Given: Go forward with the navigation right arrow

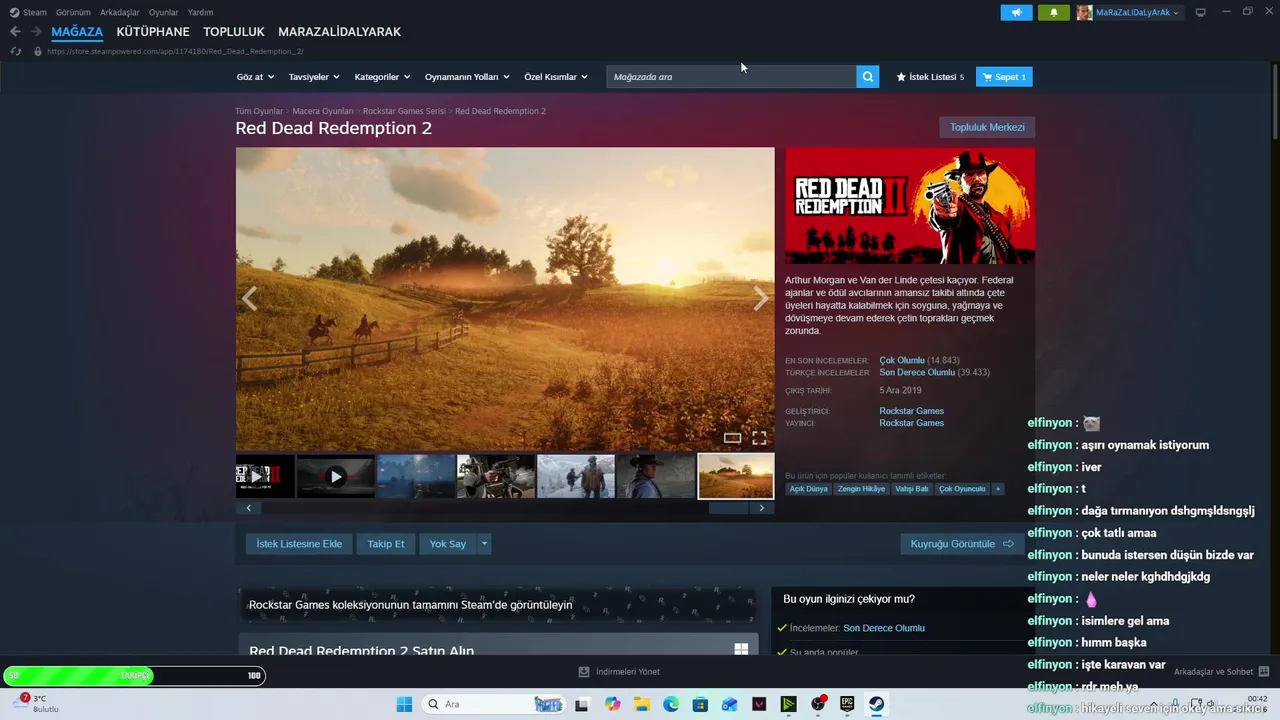Looking at the screenshot, I should (x=36, y=32).
